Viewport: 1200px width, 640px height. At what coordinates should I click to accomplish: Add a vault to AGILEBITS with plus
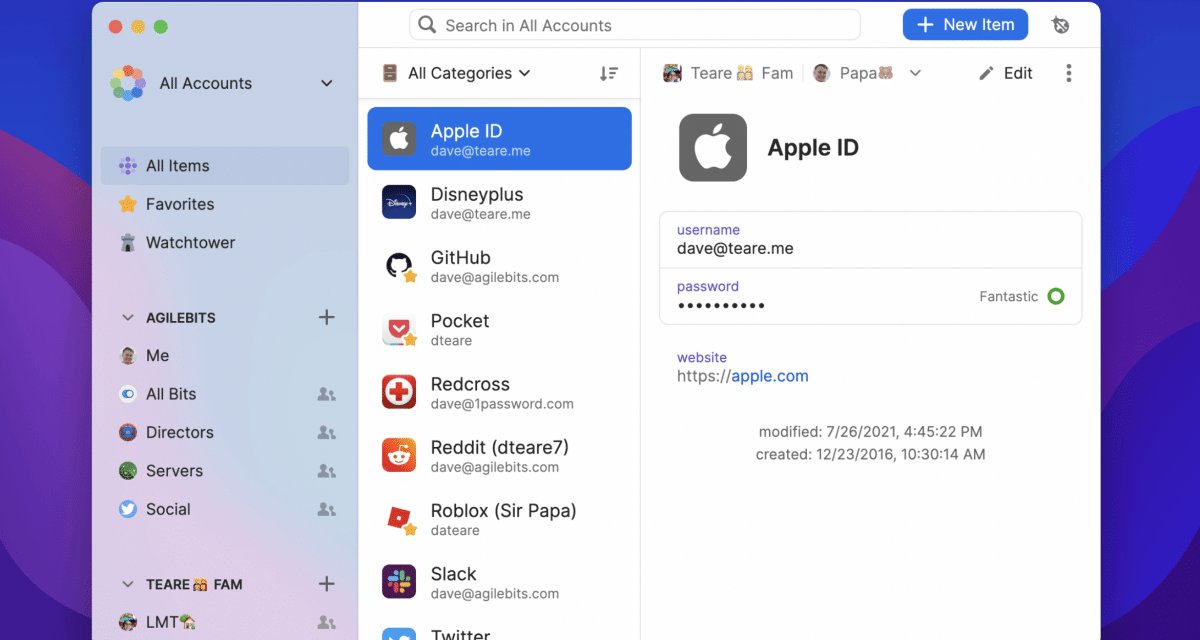(x=326, y=317)
